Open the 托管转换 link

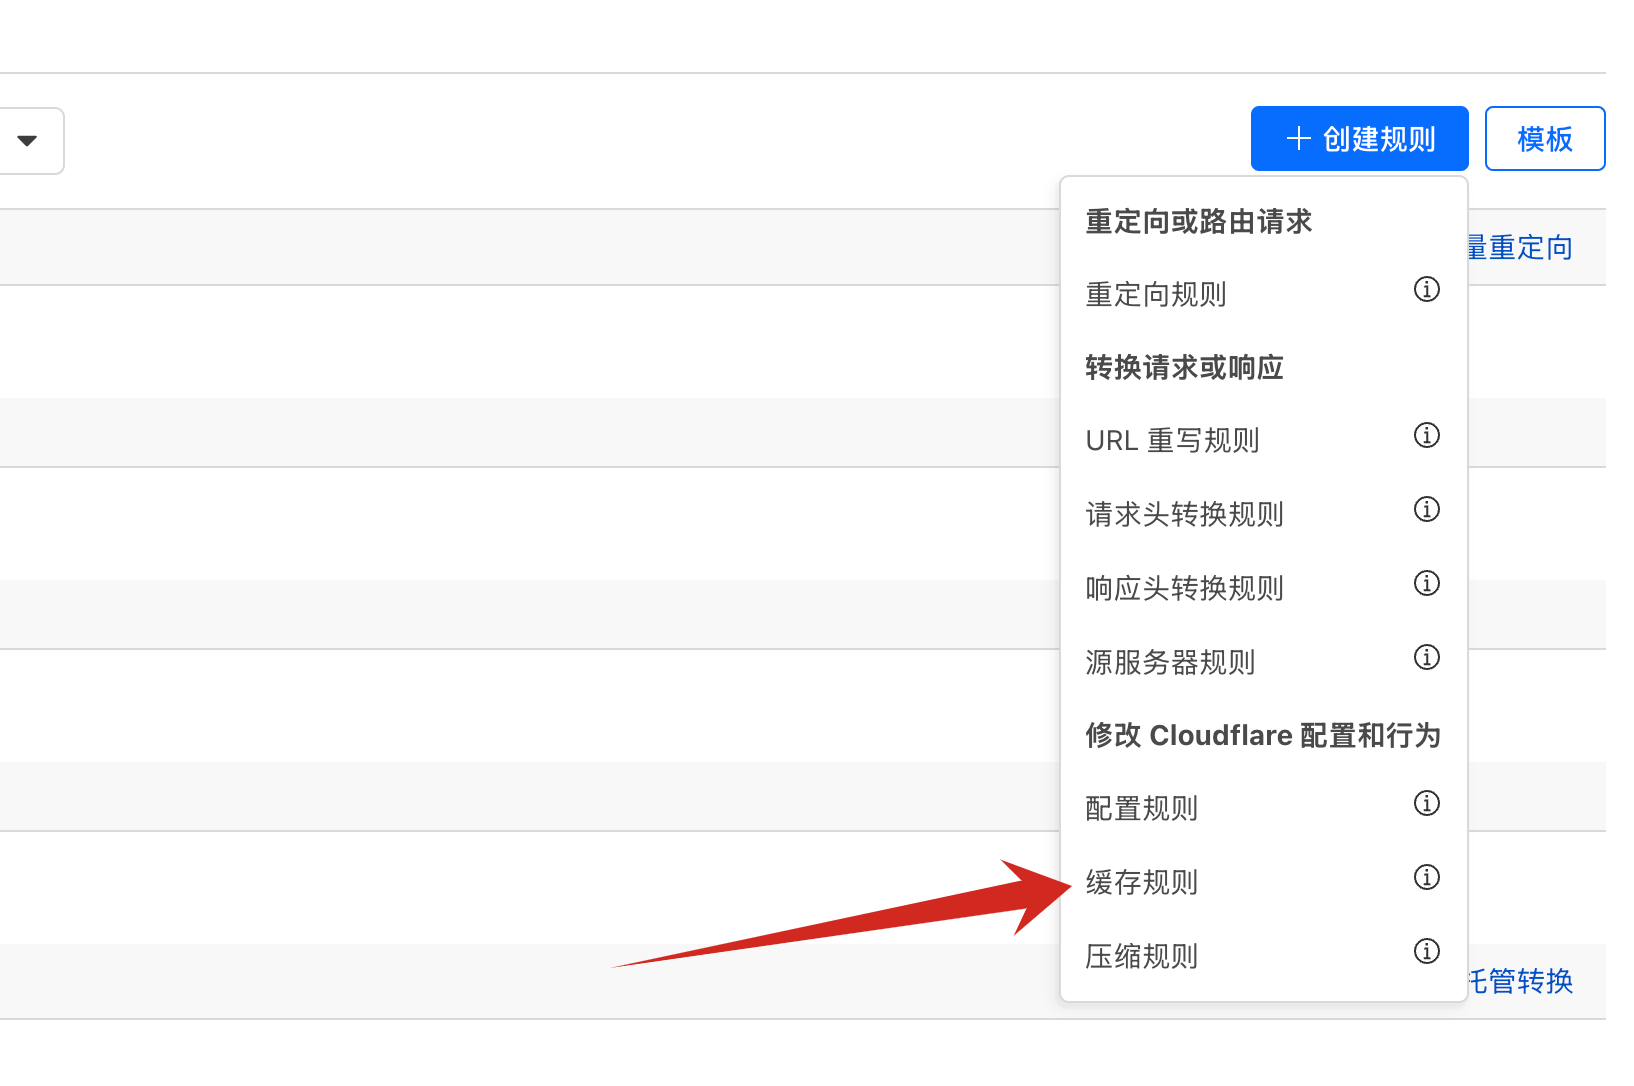click(1522, 981)
